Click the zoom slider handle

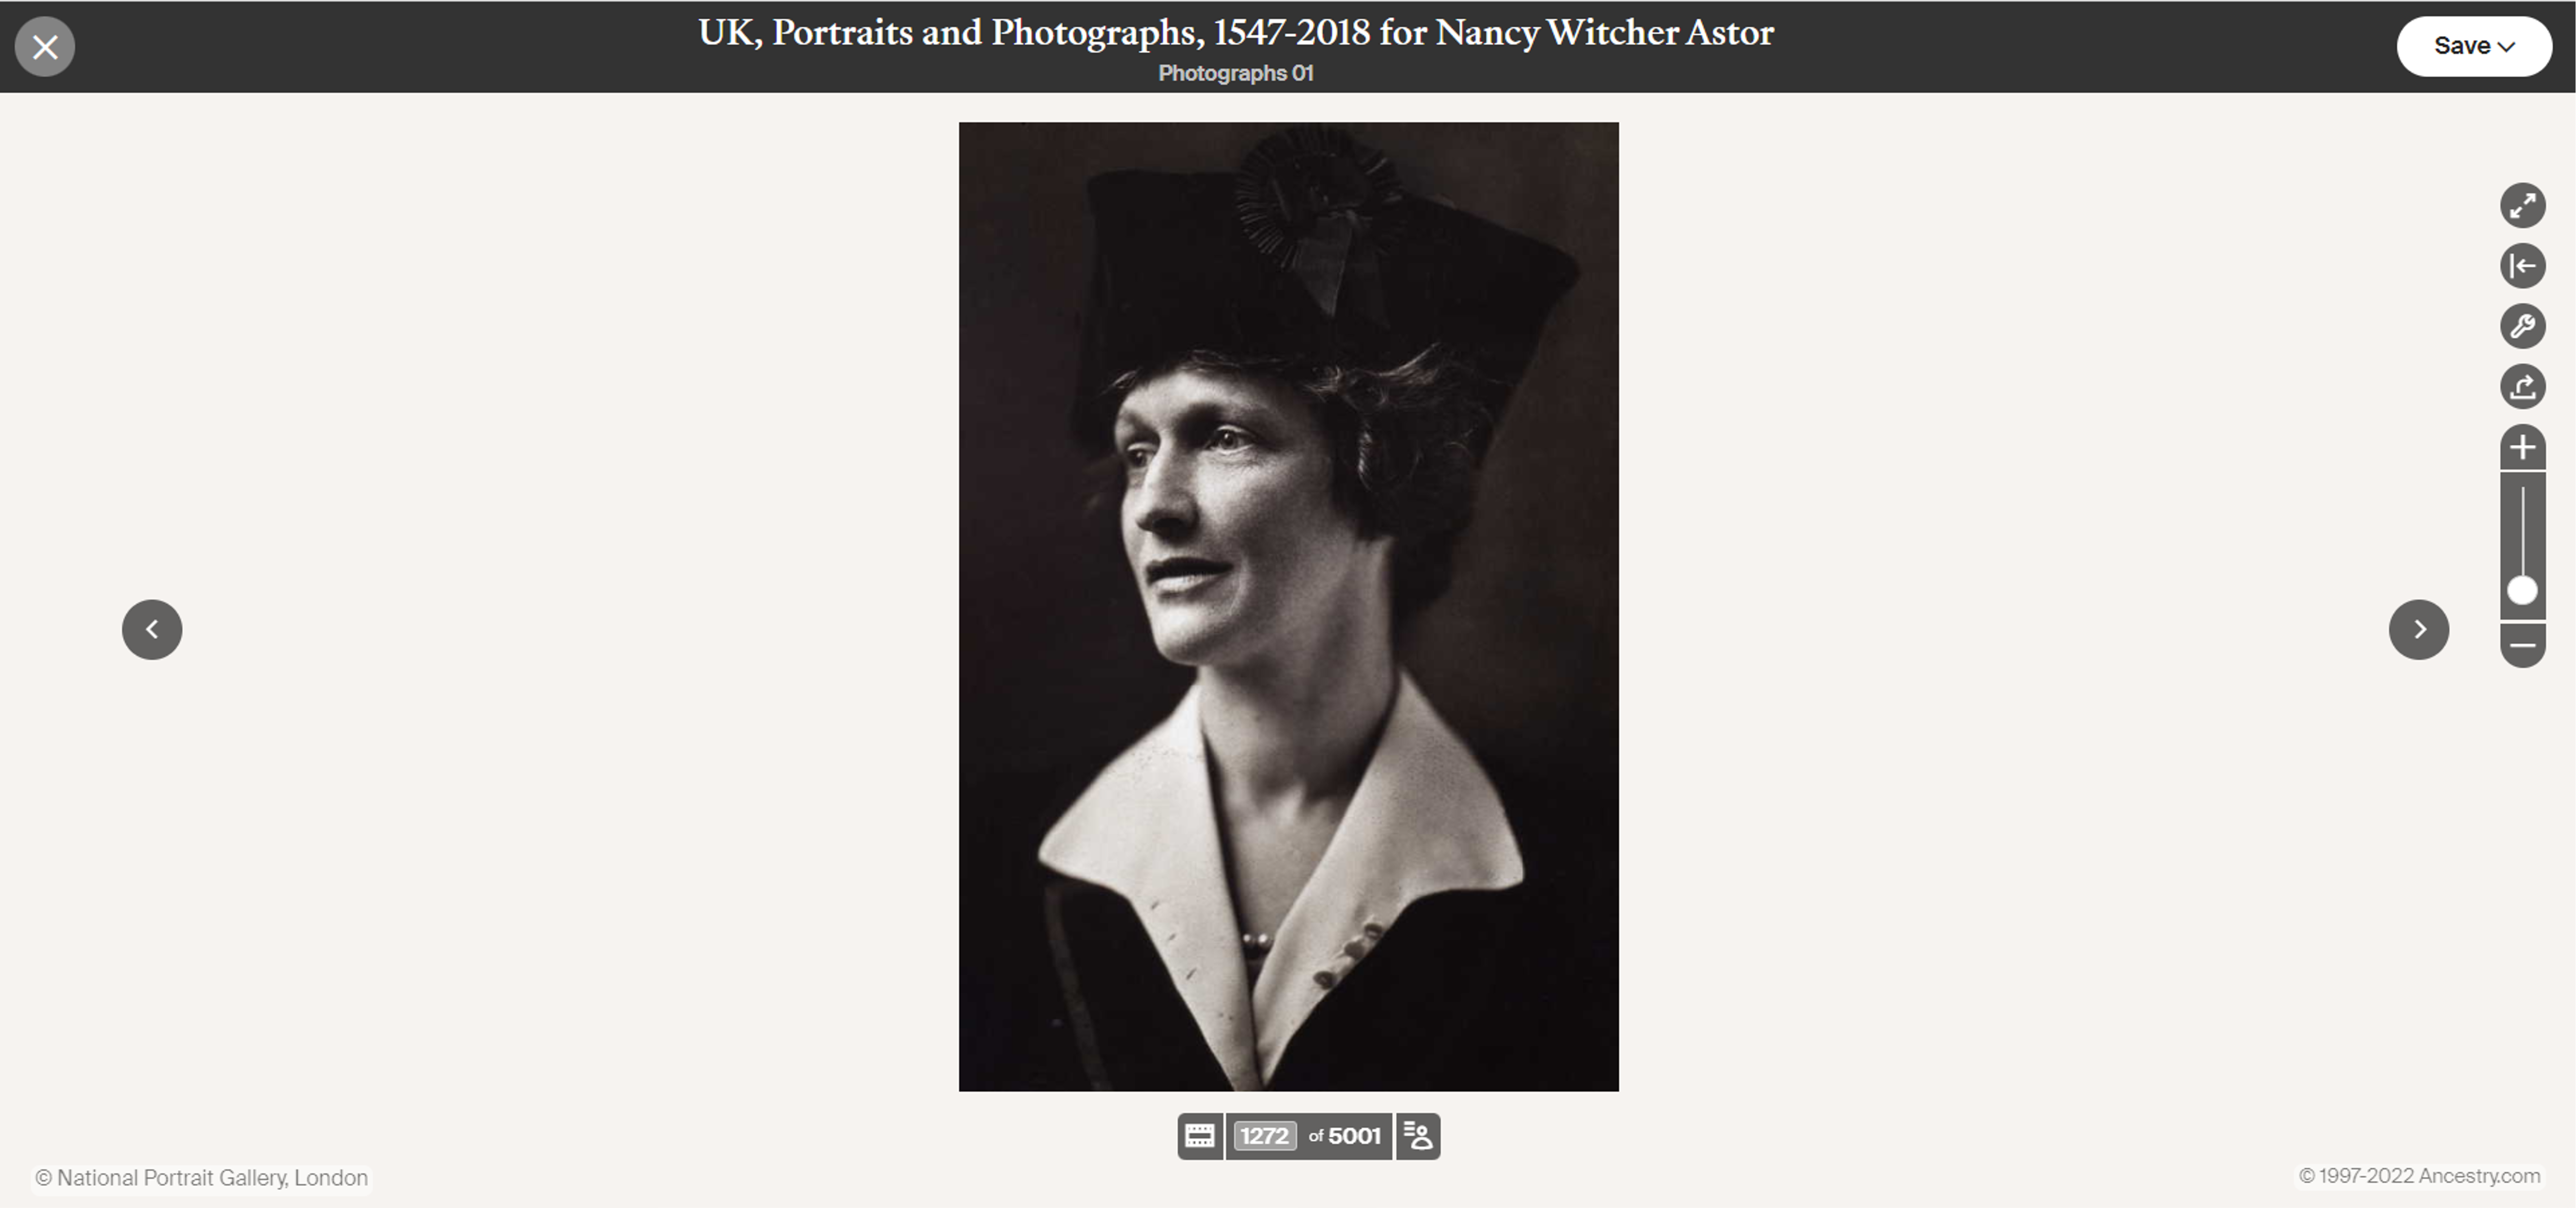tap(2522, 591)
